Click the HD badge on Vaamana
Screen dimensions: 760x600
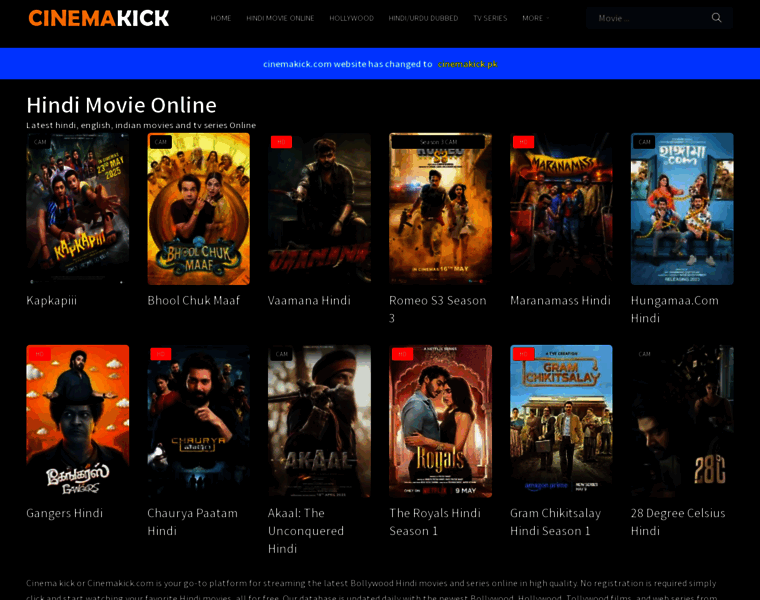point(282,142)
